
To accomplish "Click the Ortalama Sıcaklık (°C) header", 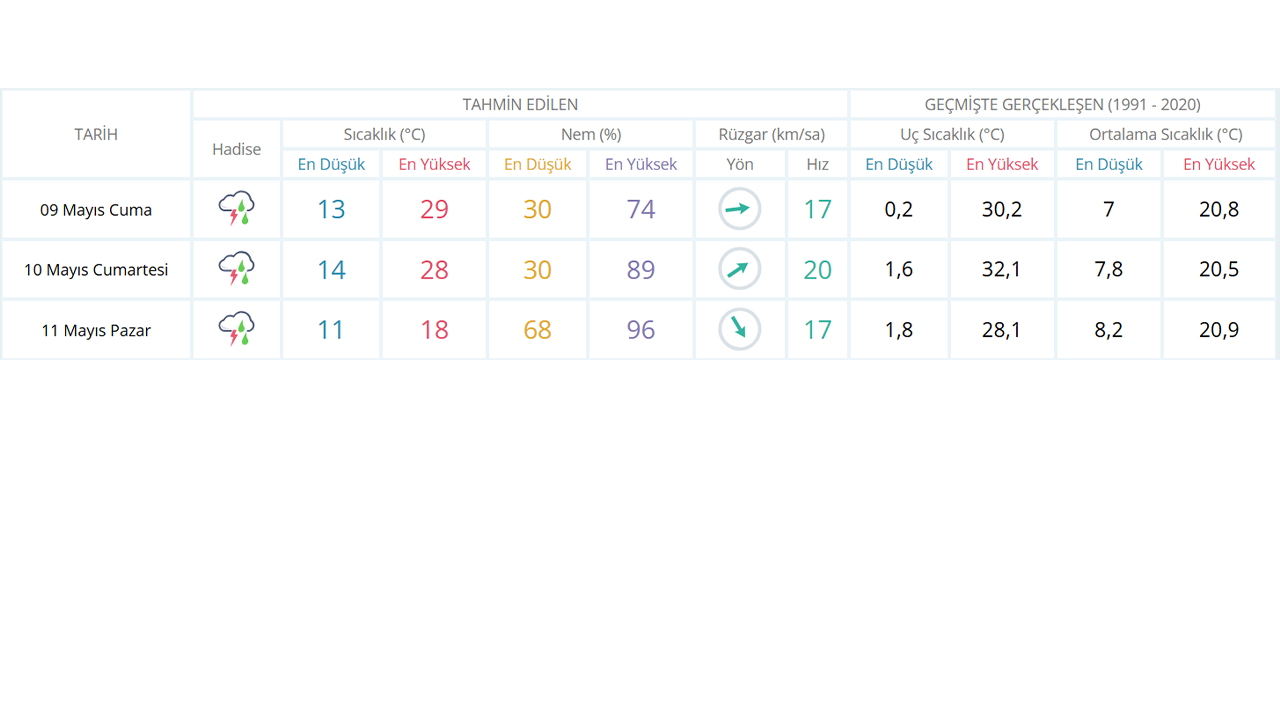I will [1166, 134].
